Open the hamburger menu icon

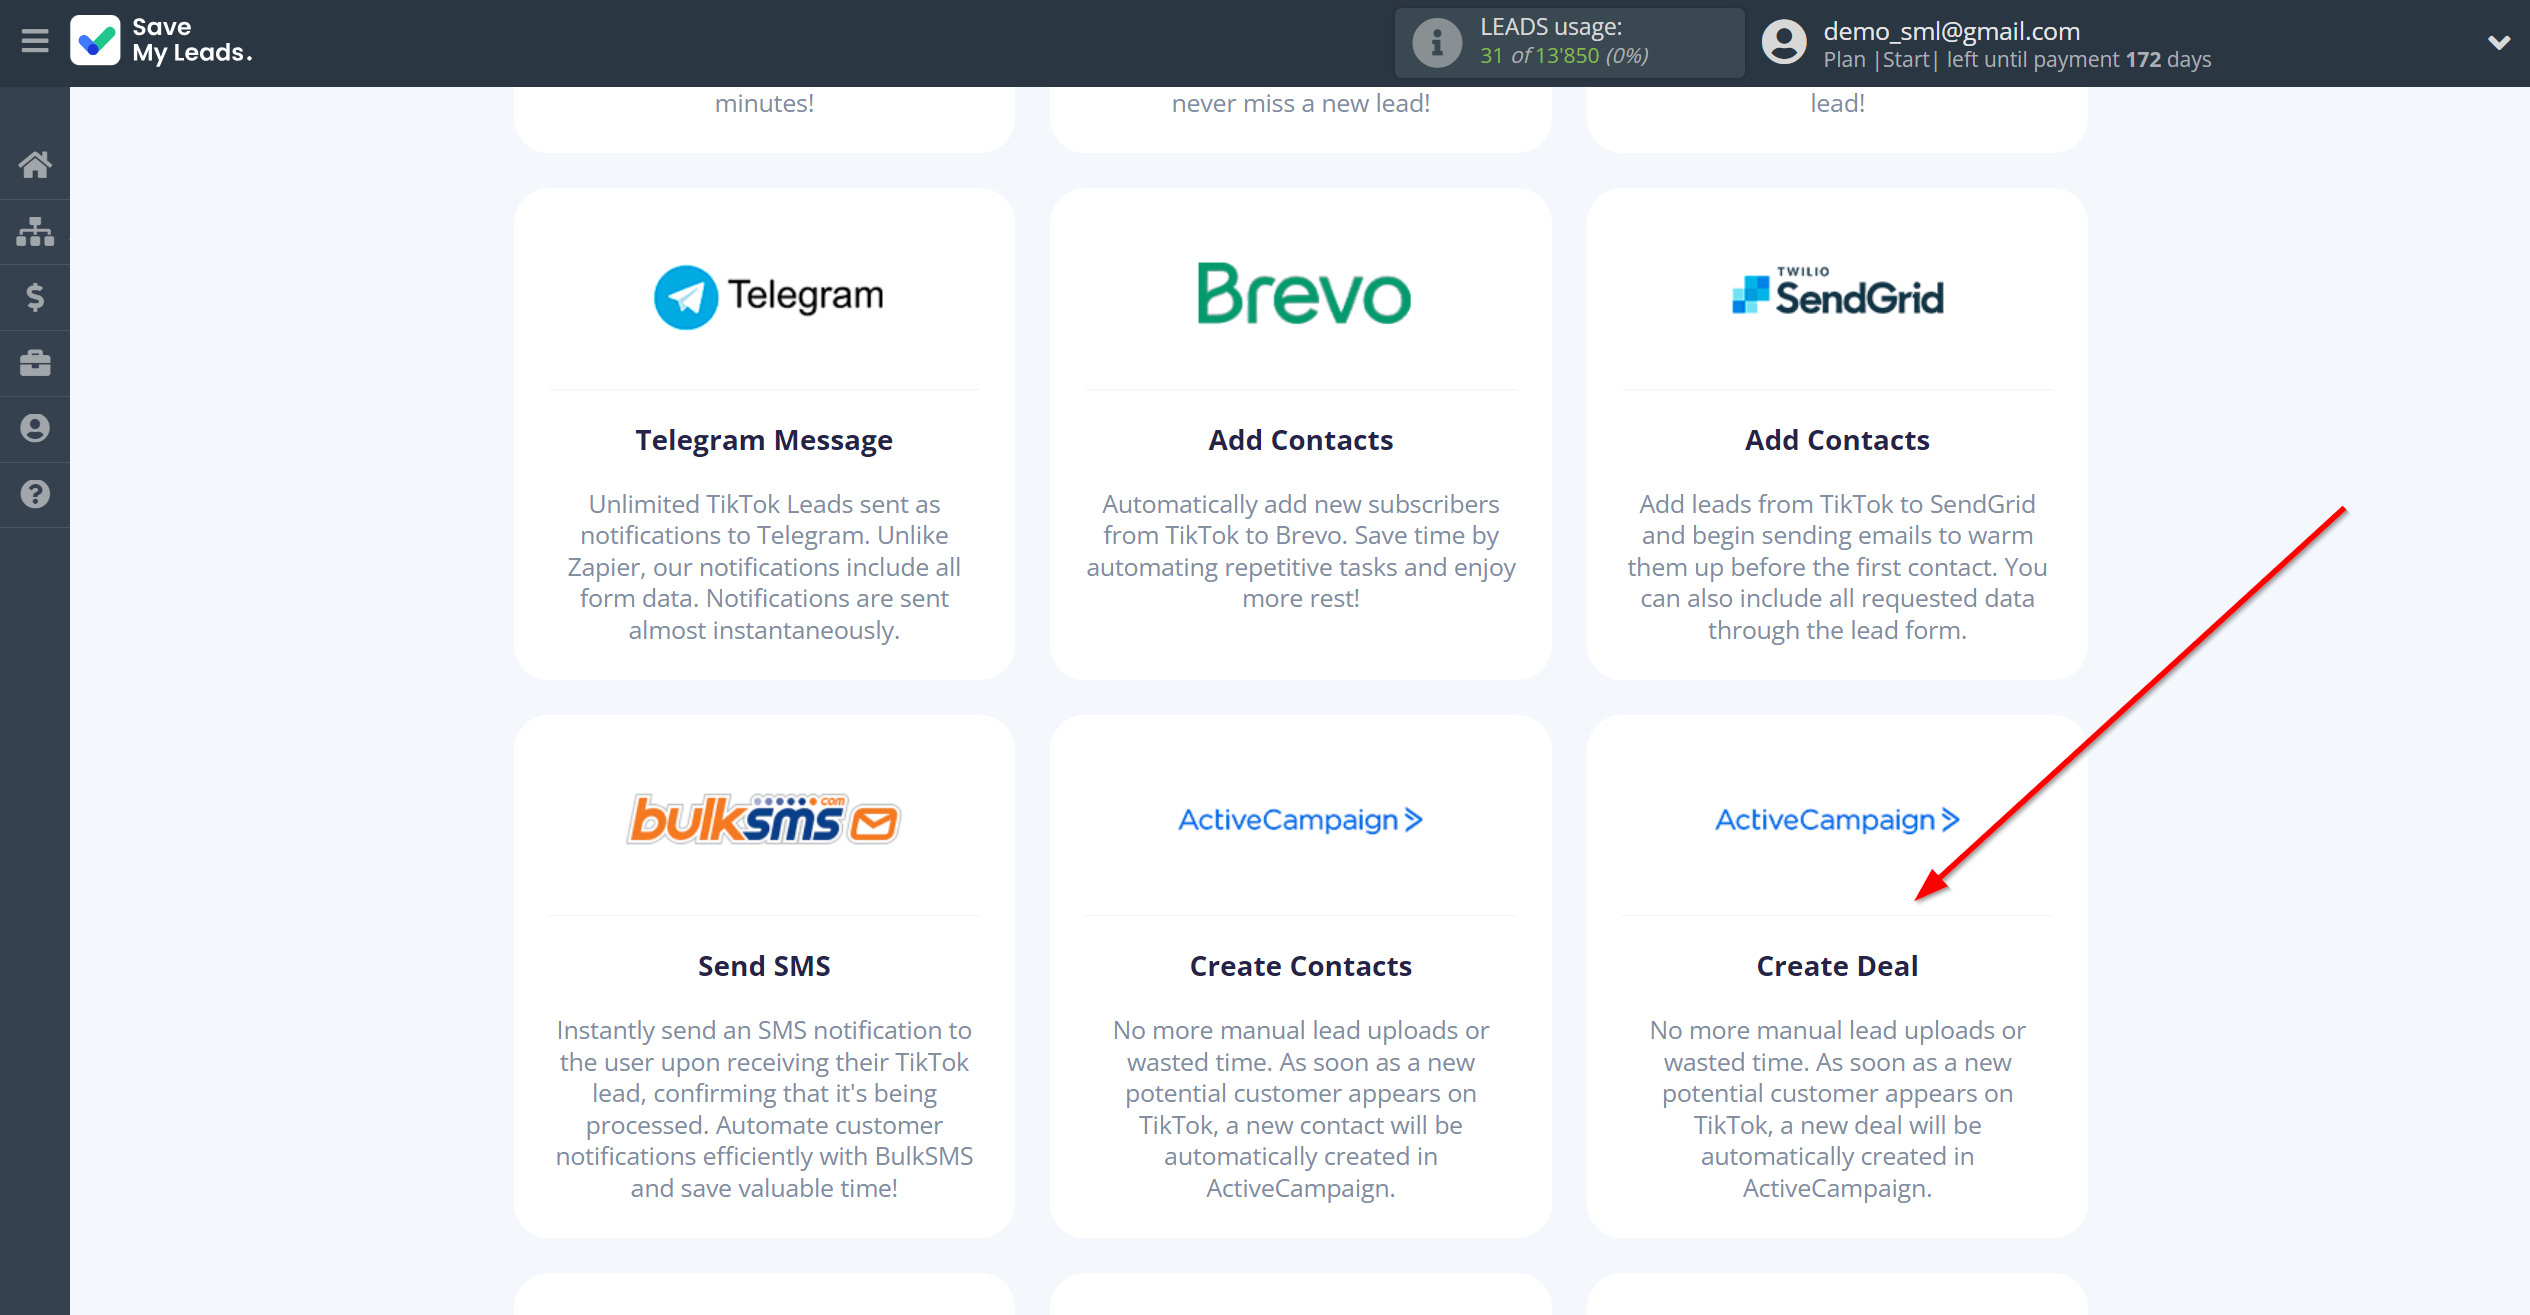pos(35,41)
